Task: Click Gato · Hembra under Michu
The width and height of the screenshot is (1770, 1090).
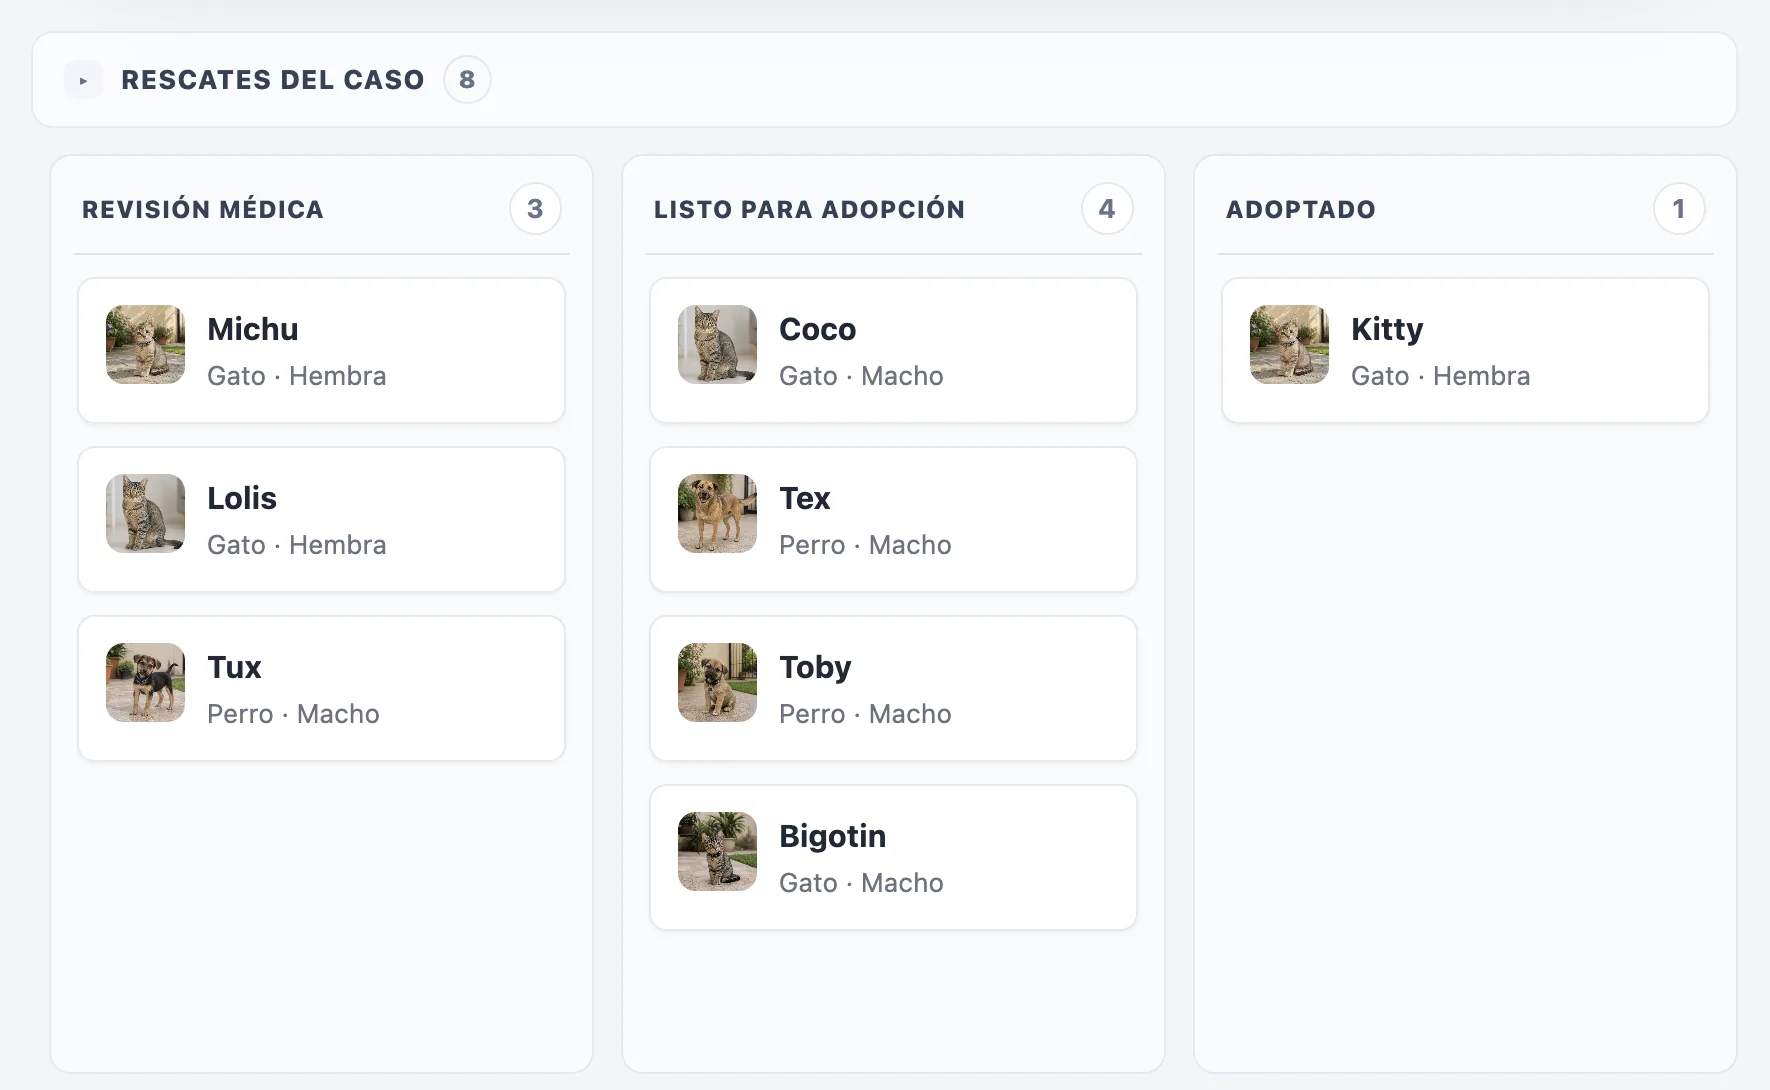Action: point(297,376)
